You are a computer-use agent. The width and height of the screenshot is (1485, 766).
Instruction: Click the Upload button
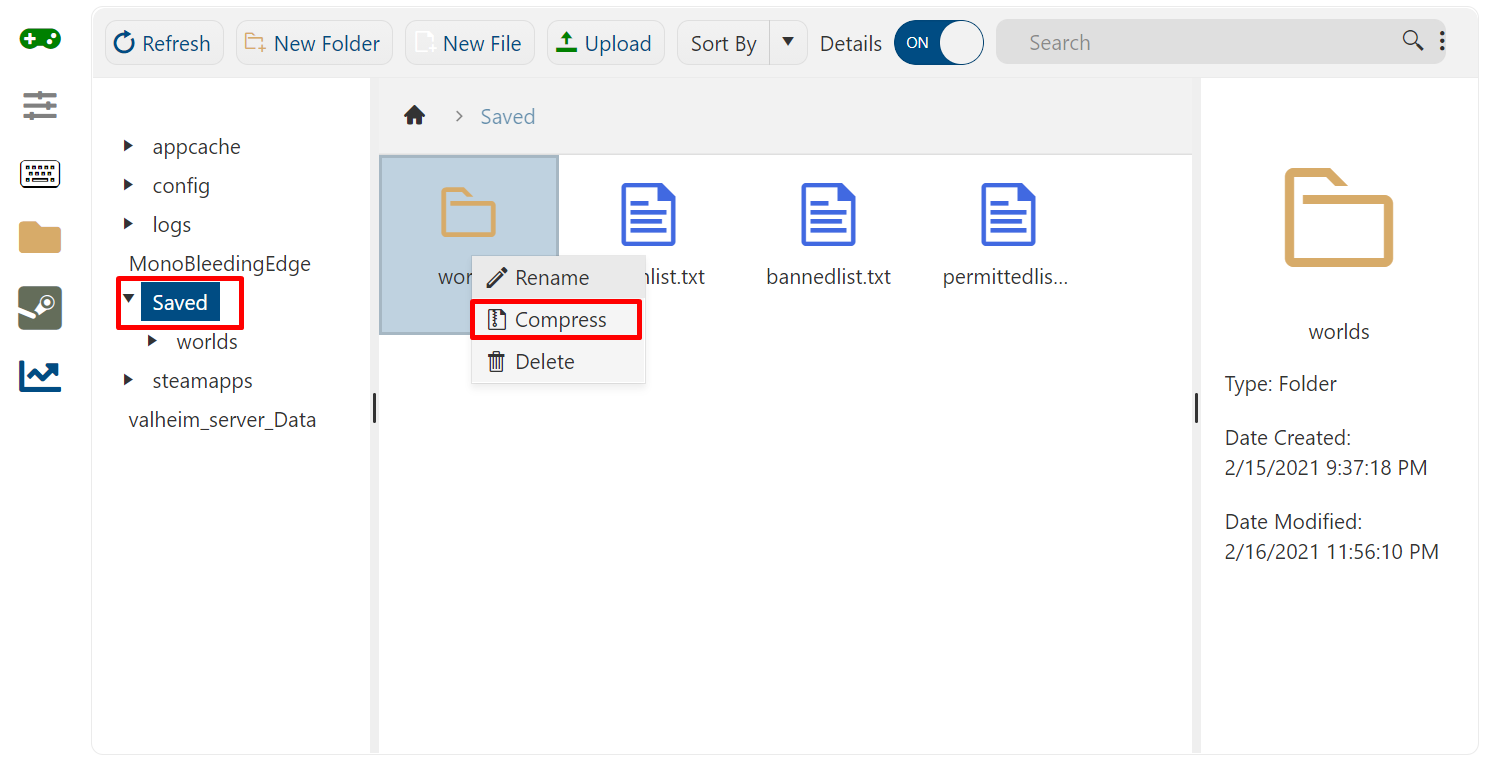click(605, 43)
